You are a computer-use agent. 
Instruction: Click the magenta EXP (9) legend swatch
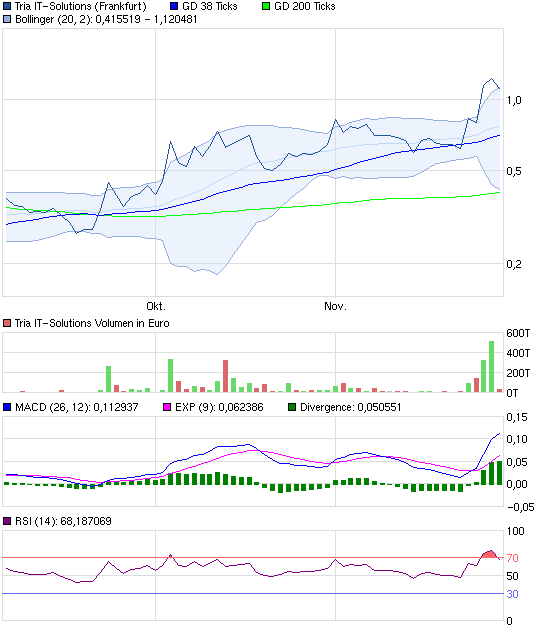167,408
